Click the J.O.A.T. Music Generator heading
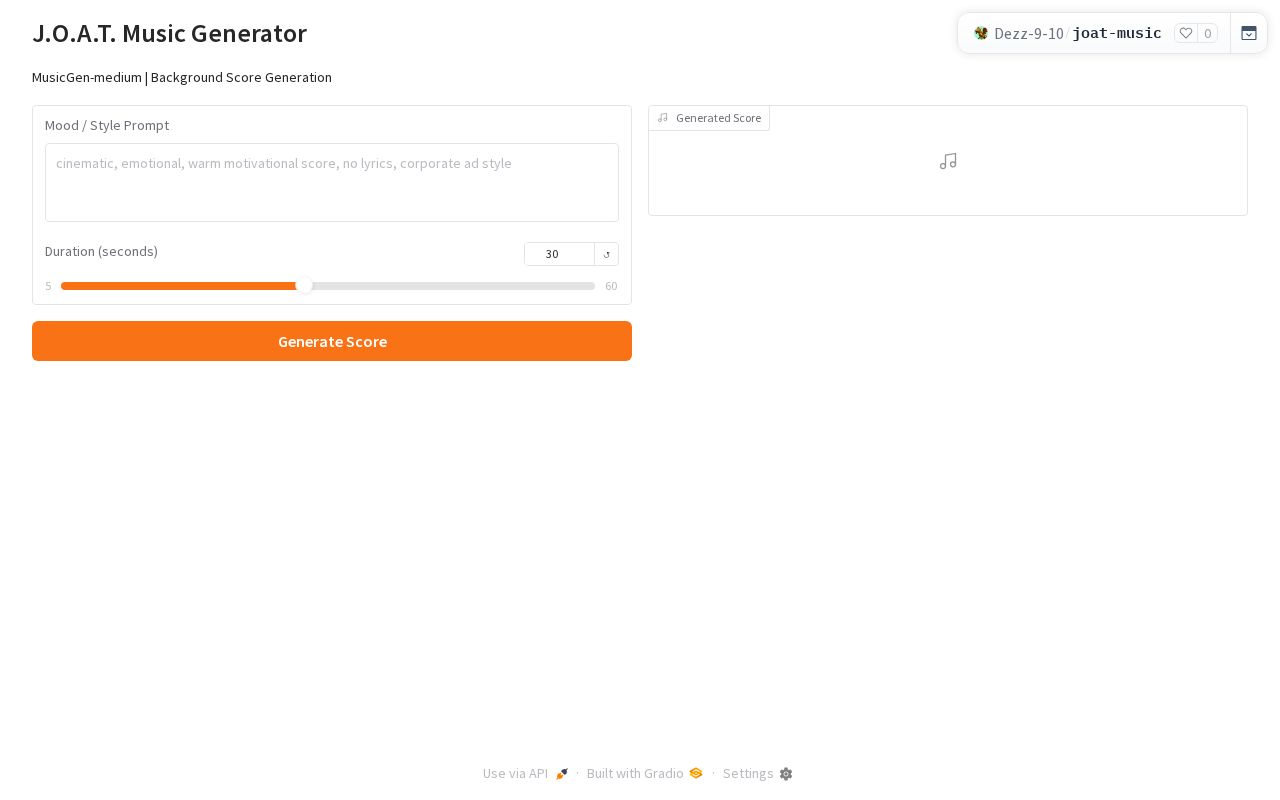1280x800 pixels. tap(170, 33)
